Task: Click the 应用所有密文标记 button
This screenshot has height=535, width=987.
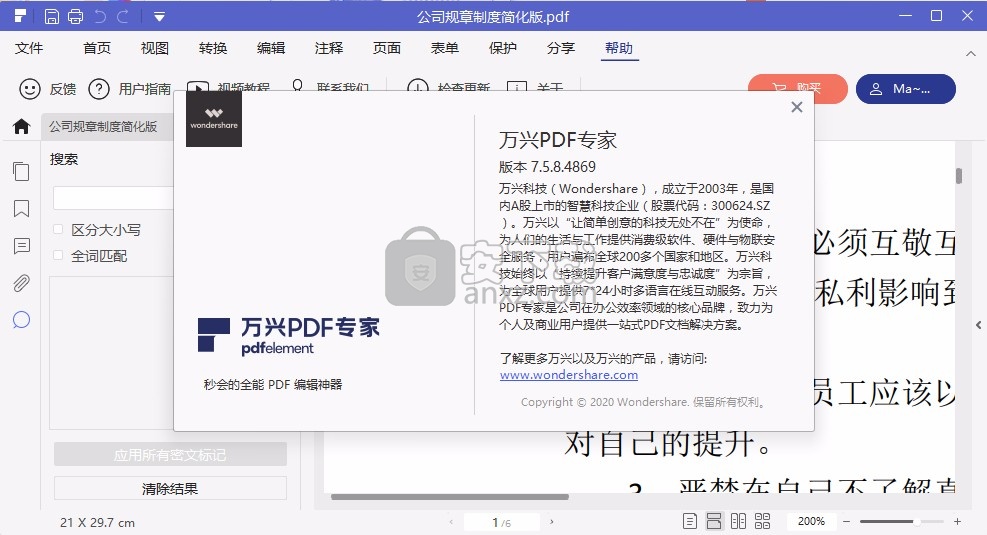Action: [170, 454]
